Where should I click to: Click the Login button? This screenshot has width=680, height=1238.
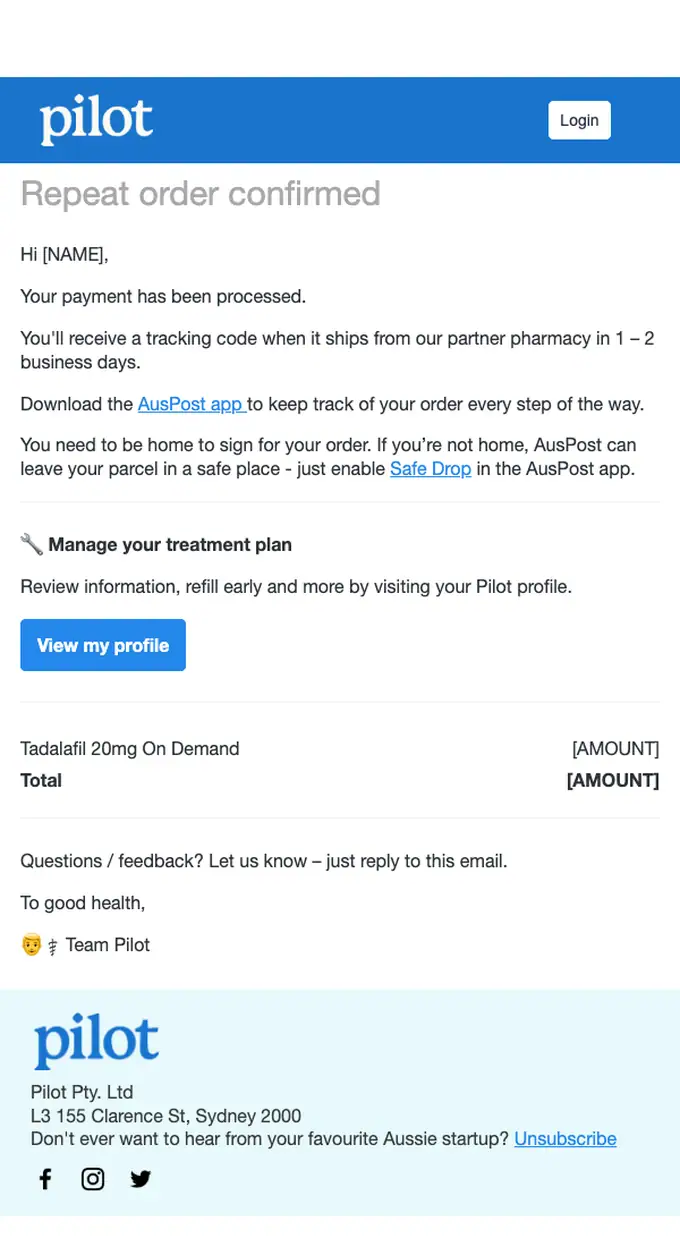(x=579, y=120)
